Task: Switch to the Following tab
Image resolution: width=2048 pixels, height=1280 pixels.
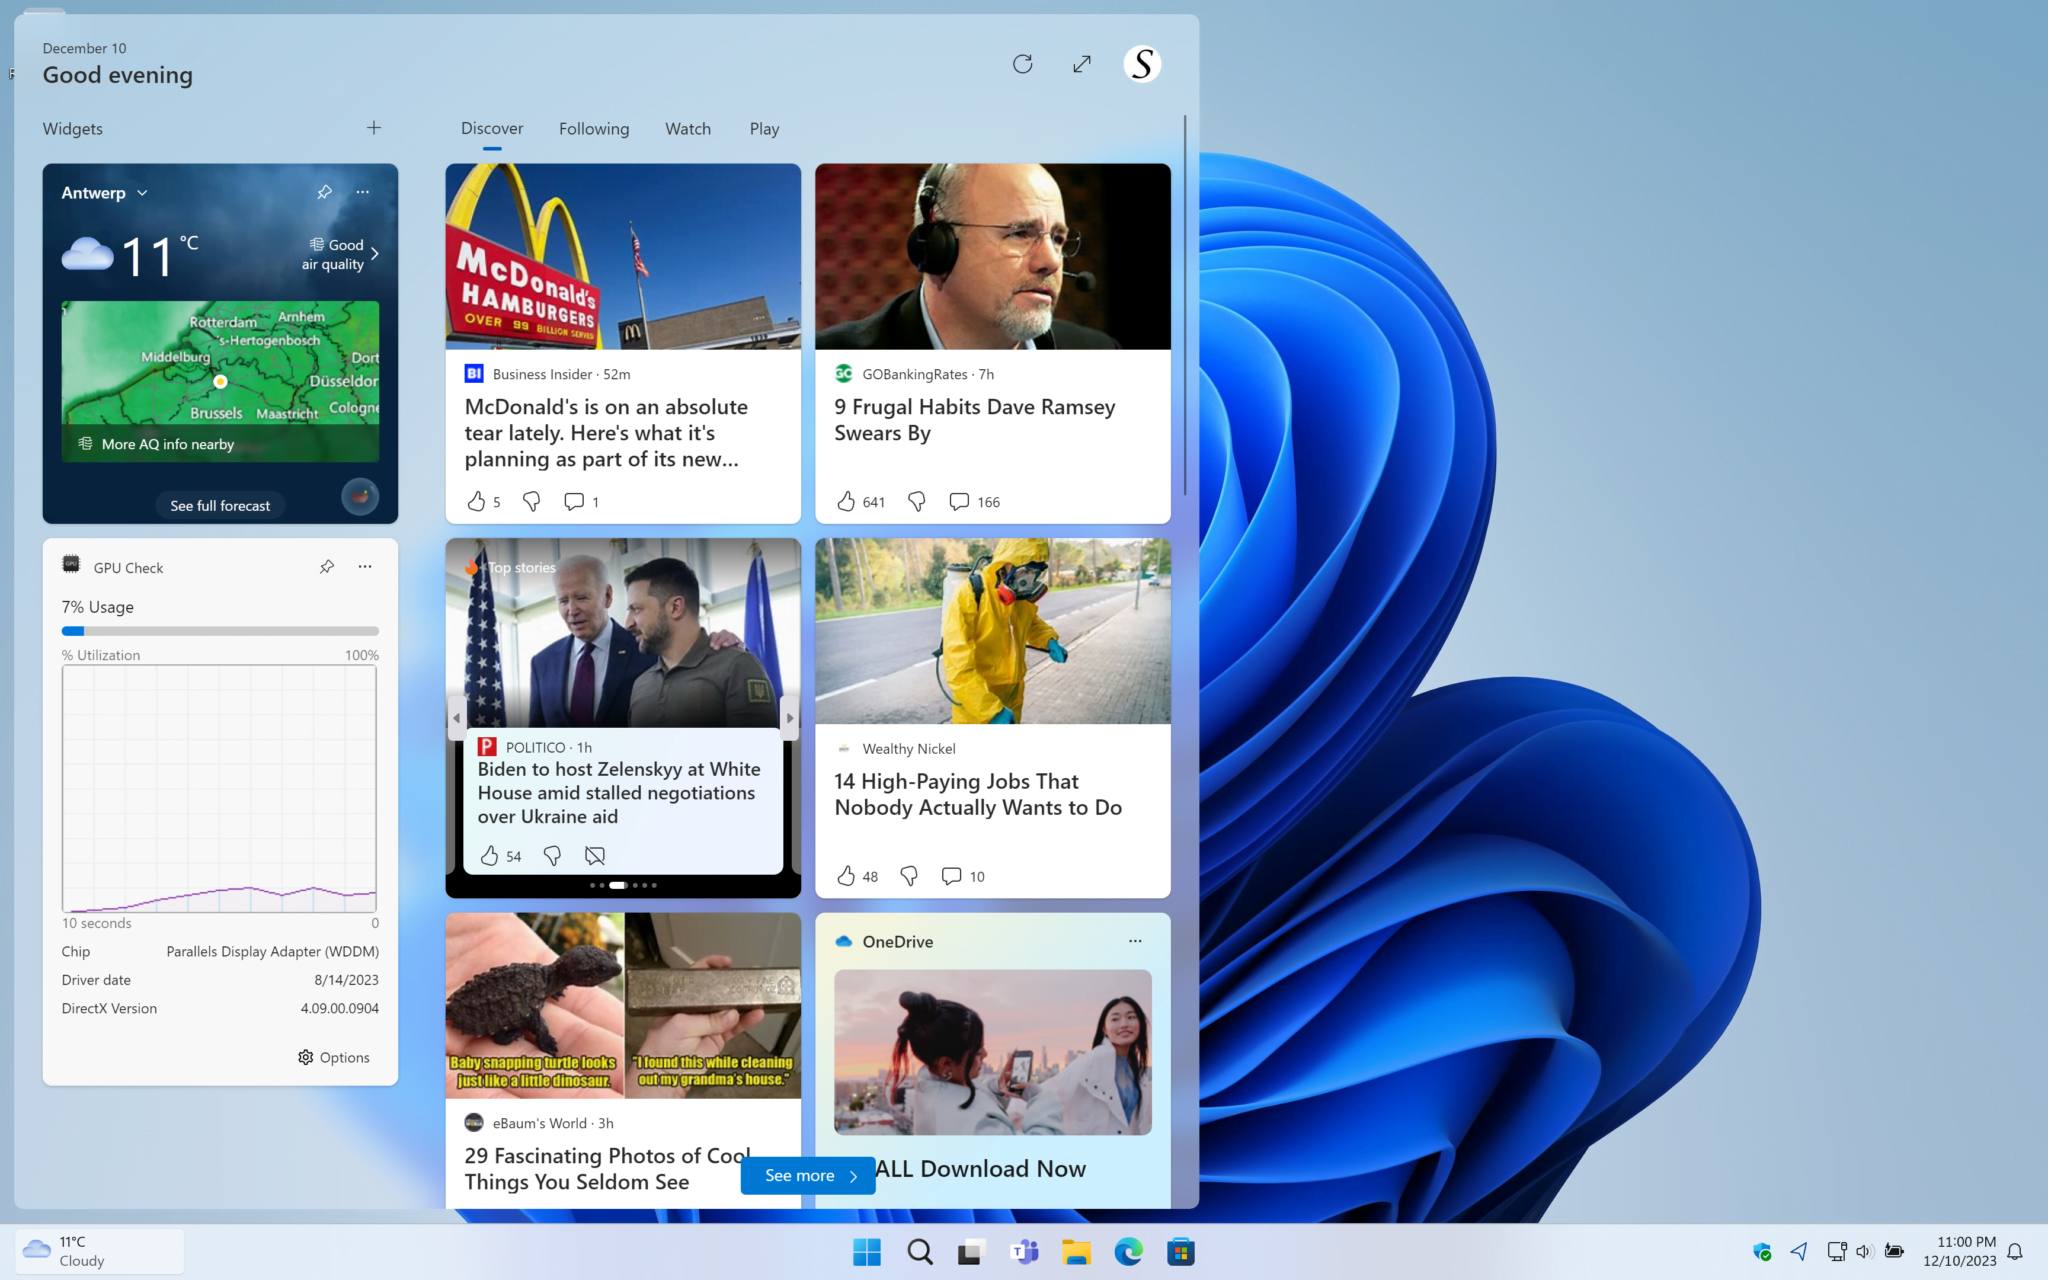Action: 594,128
